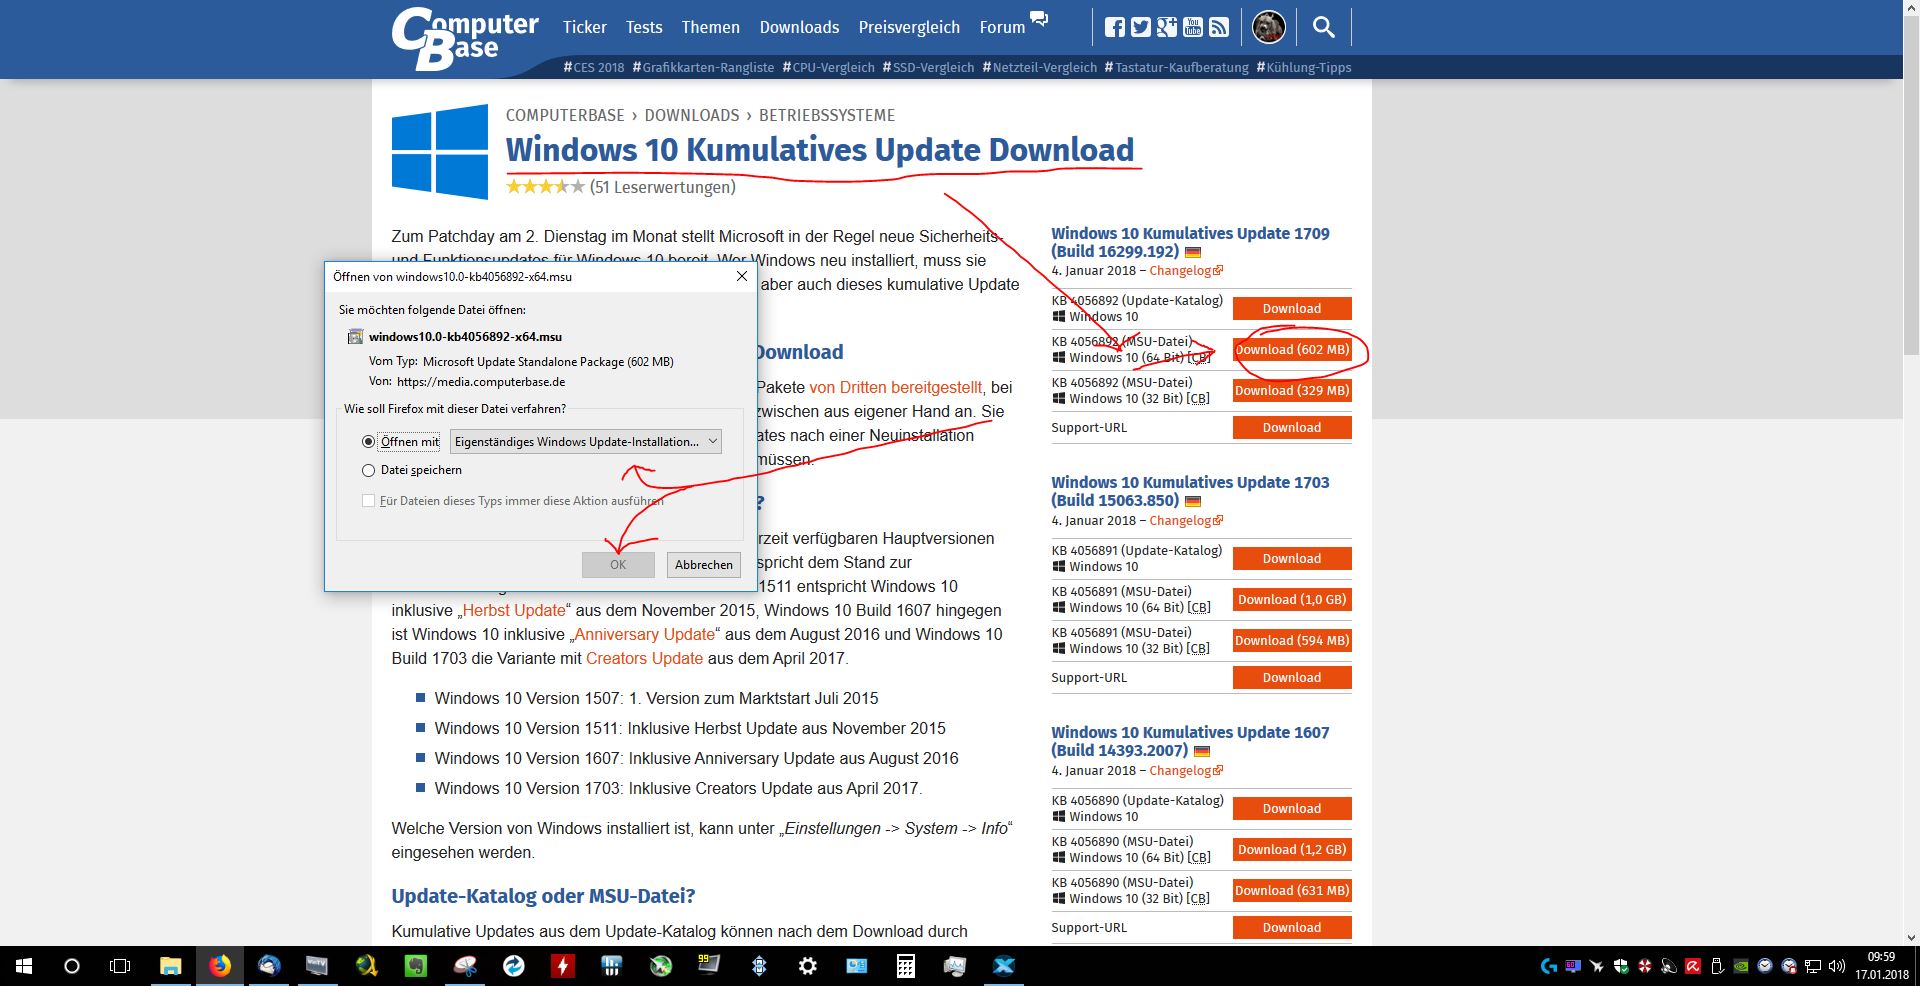The height and width of the screenshot is (986, 1920).
Task: Follow the #Kühlung-Tipps tag link
Action: (x=1304, y=68)
